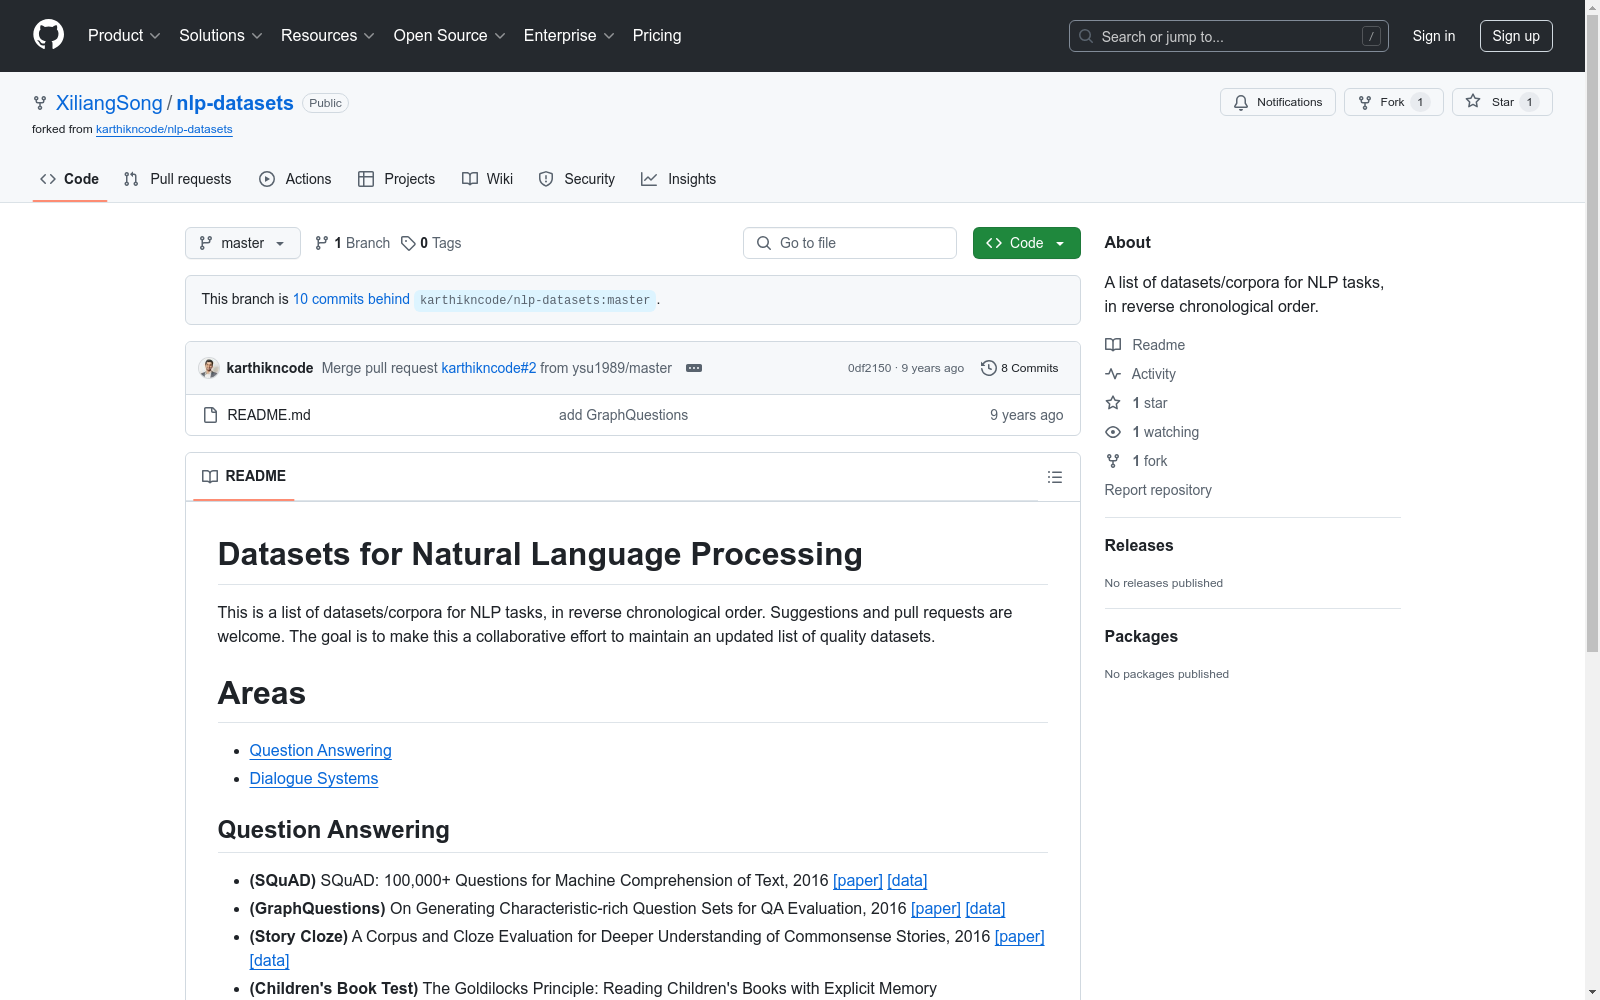Open the nlp-datasets repository link
Screen dimensions: 1600x1000
[x=235, y=103]
